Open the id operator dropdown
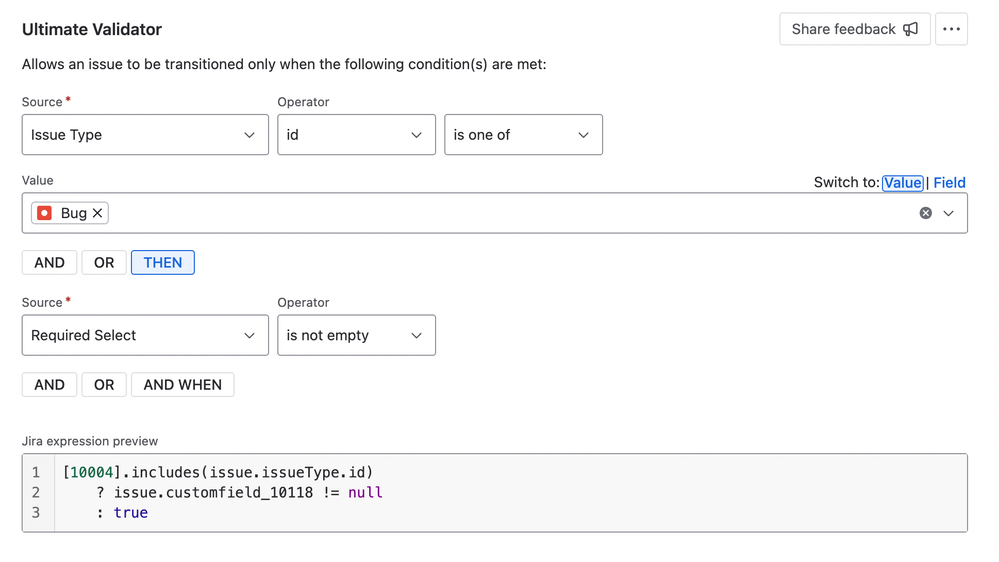Screen dimensions: 999x562 [356, 135]
